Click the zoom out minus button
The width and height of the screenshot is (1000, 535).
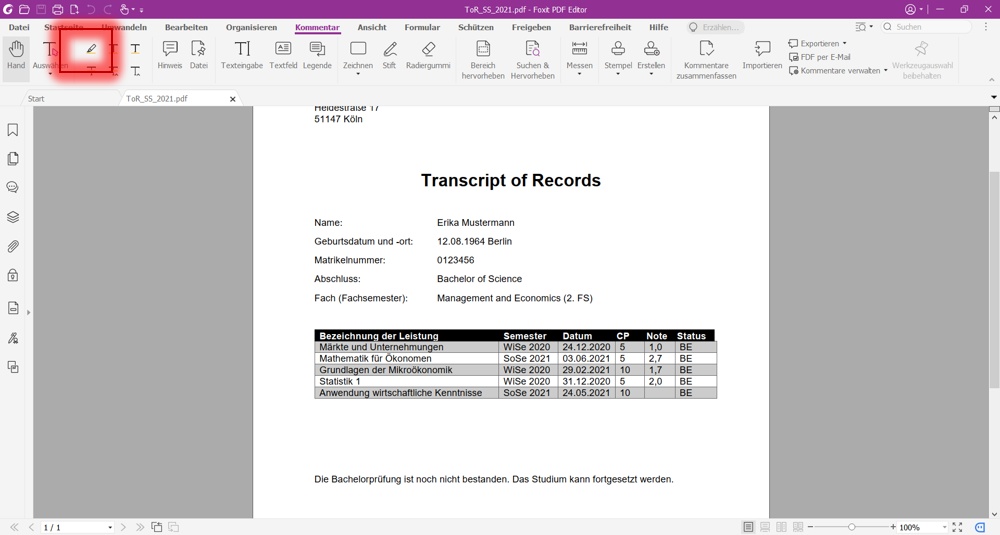click(x=811, y=527)
